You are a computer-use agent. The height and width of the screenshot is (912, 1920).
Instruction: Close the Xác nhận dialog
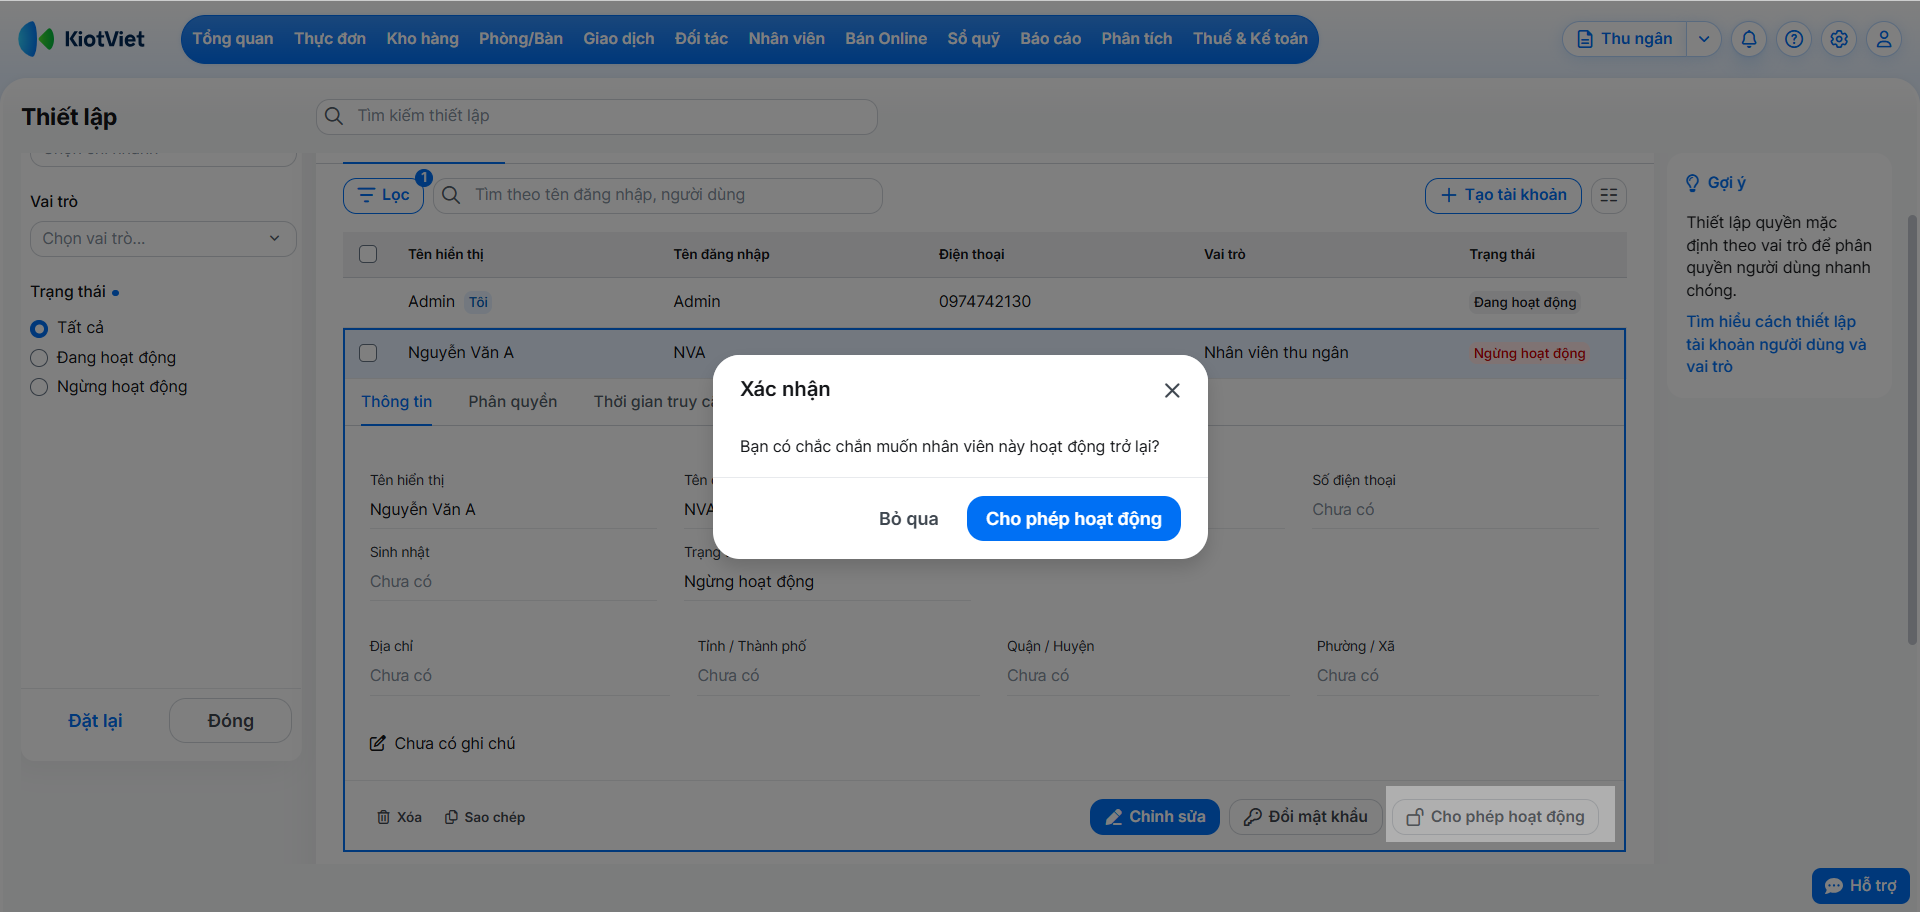click(1172, 390)
